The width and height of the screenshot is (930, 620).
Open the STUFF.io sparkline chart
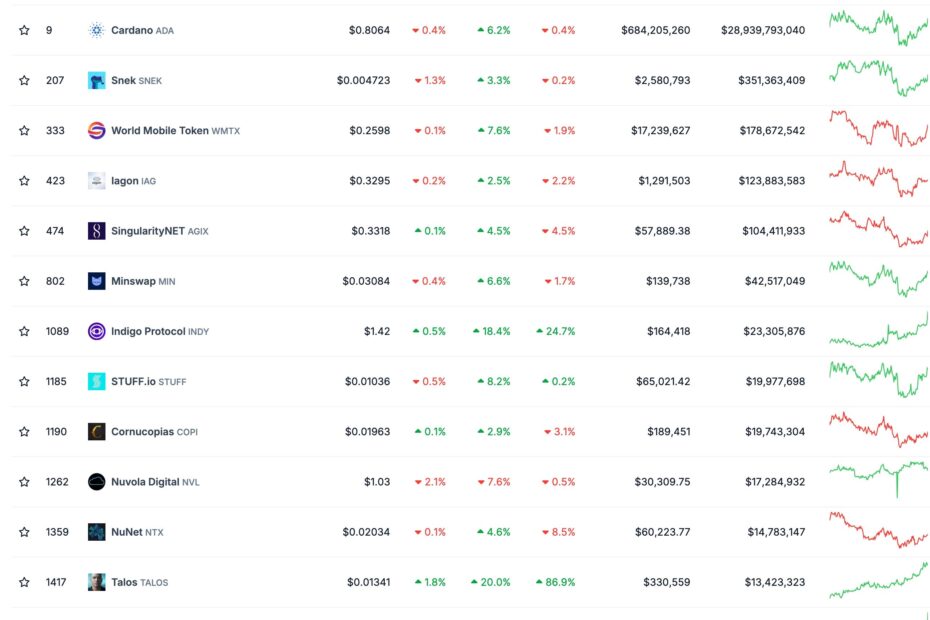879,379
